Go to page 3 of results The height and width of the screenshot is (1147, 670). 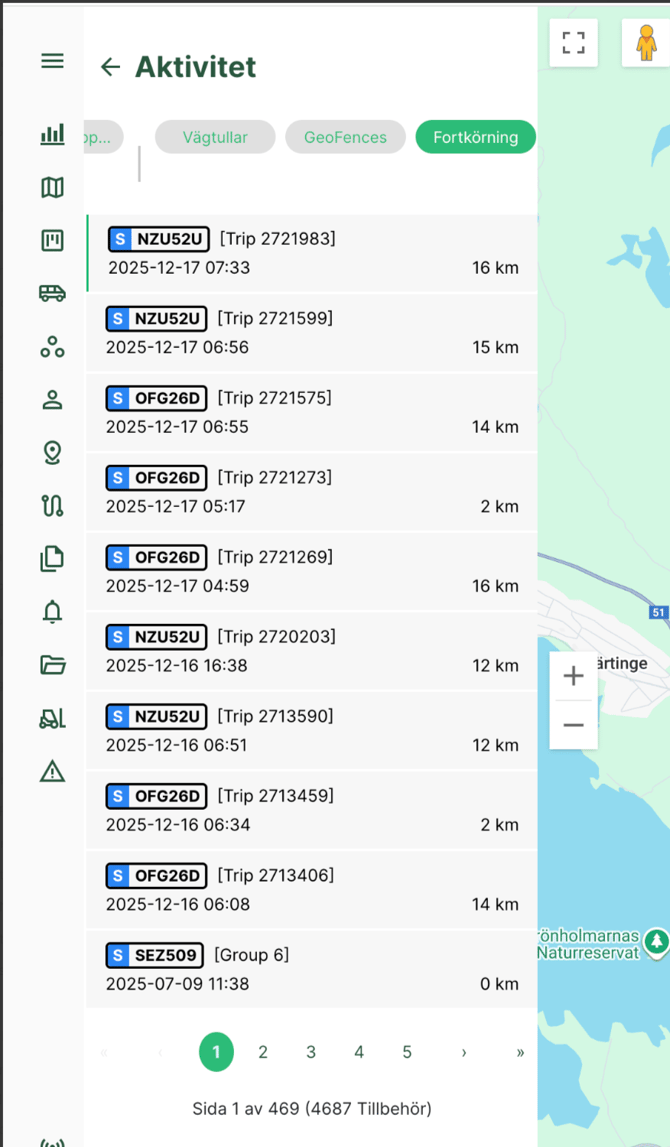(x=311, y=1052)
